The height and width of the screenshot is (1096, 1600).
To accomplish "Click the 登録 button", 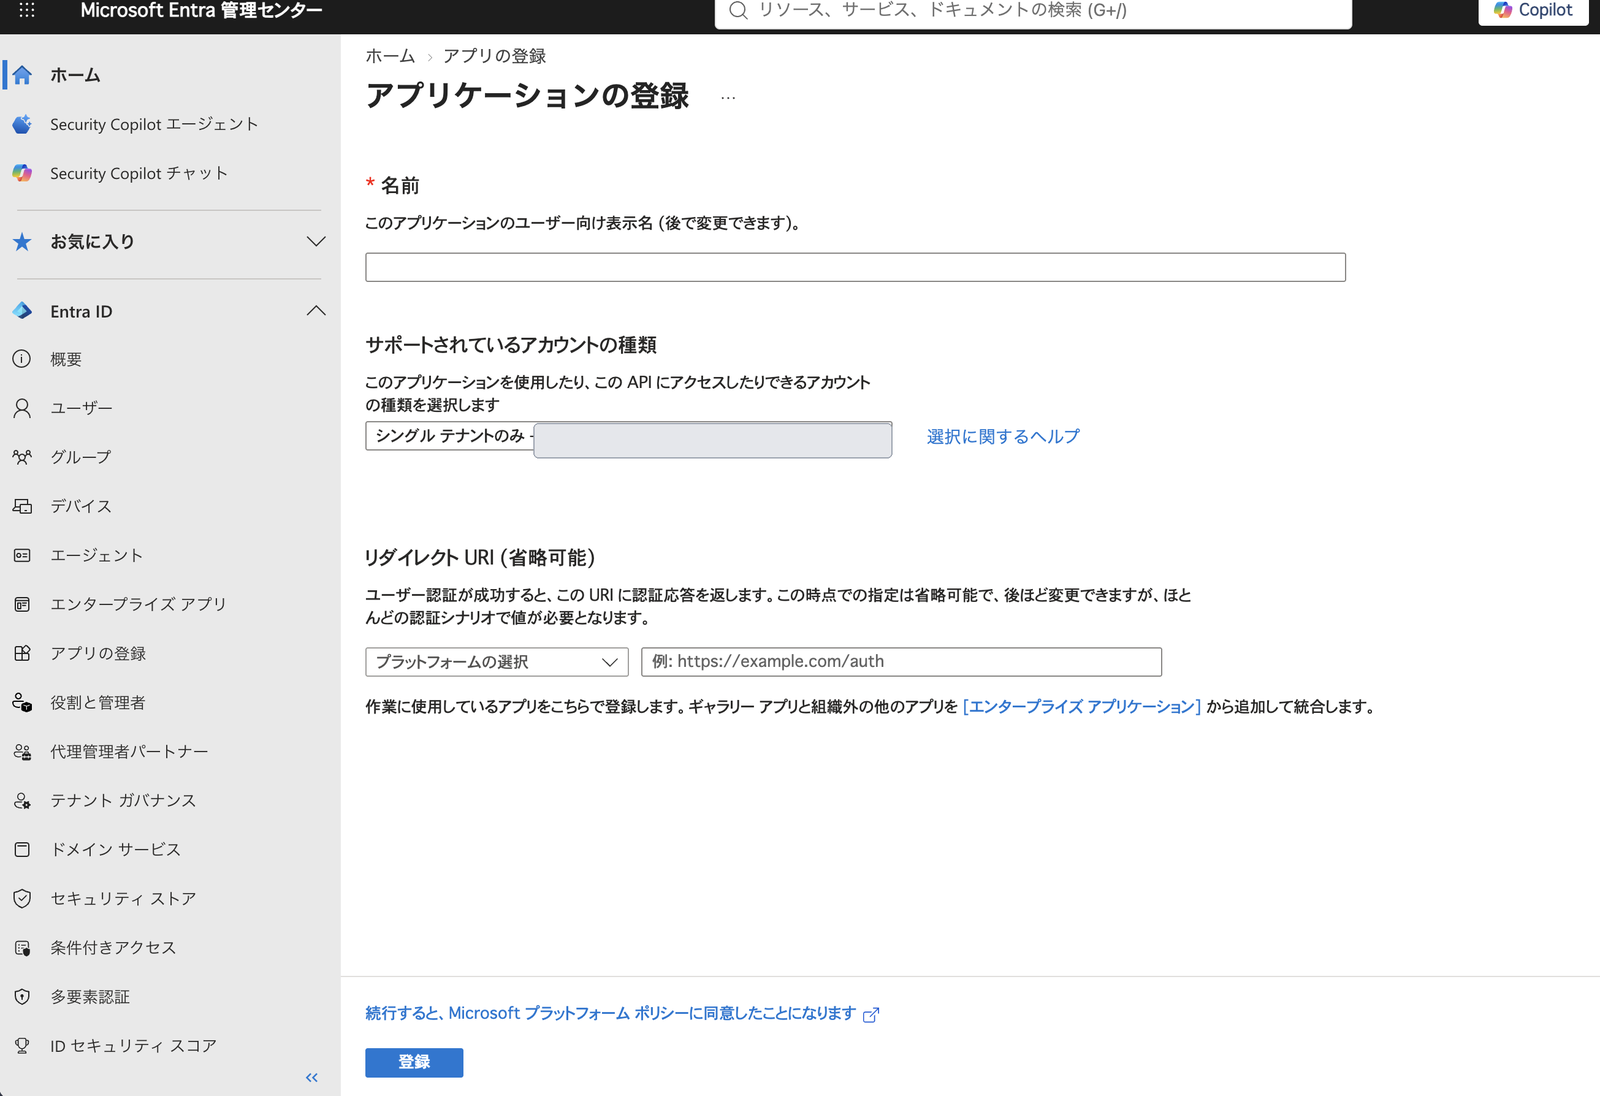I will coord(414,1062).
